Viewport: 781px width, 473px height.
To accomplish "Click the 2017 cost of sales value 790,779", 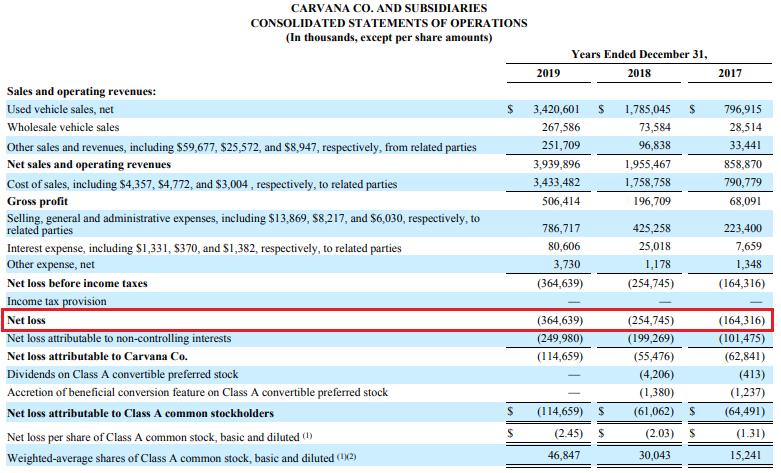I will click(741, 183).
